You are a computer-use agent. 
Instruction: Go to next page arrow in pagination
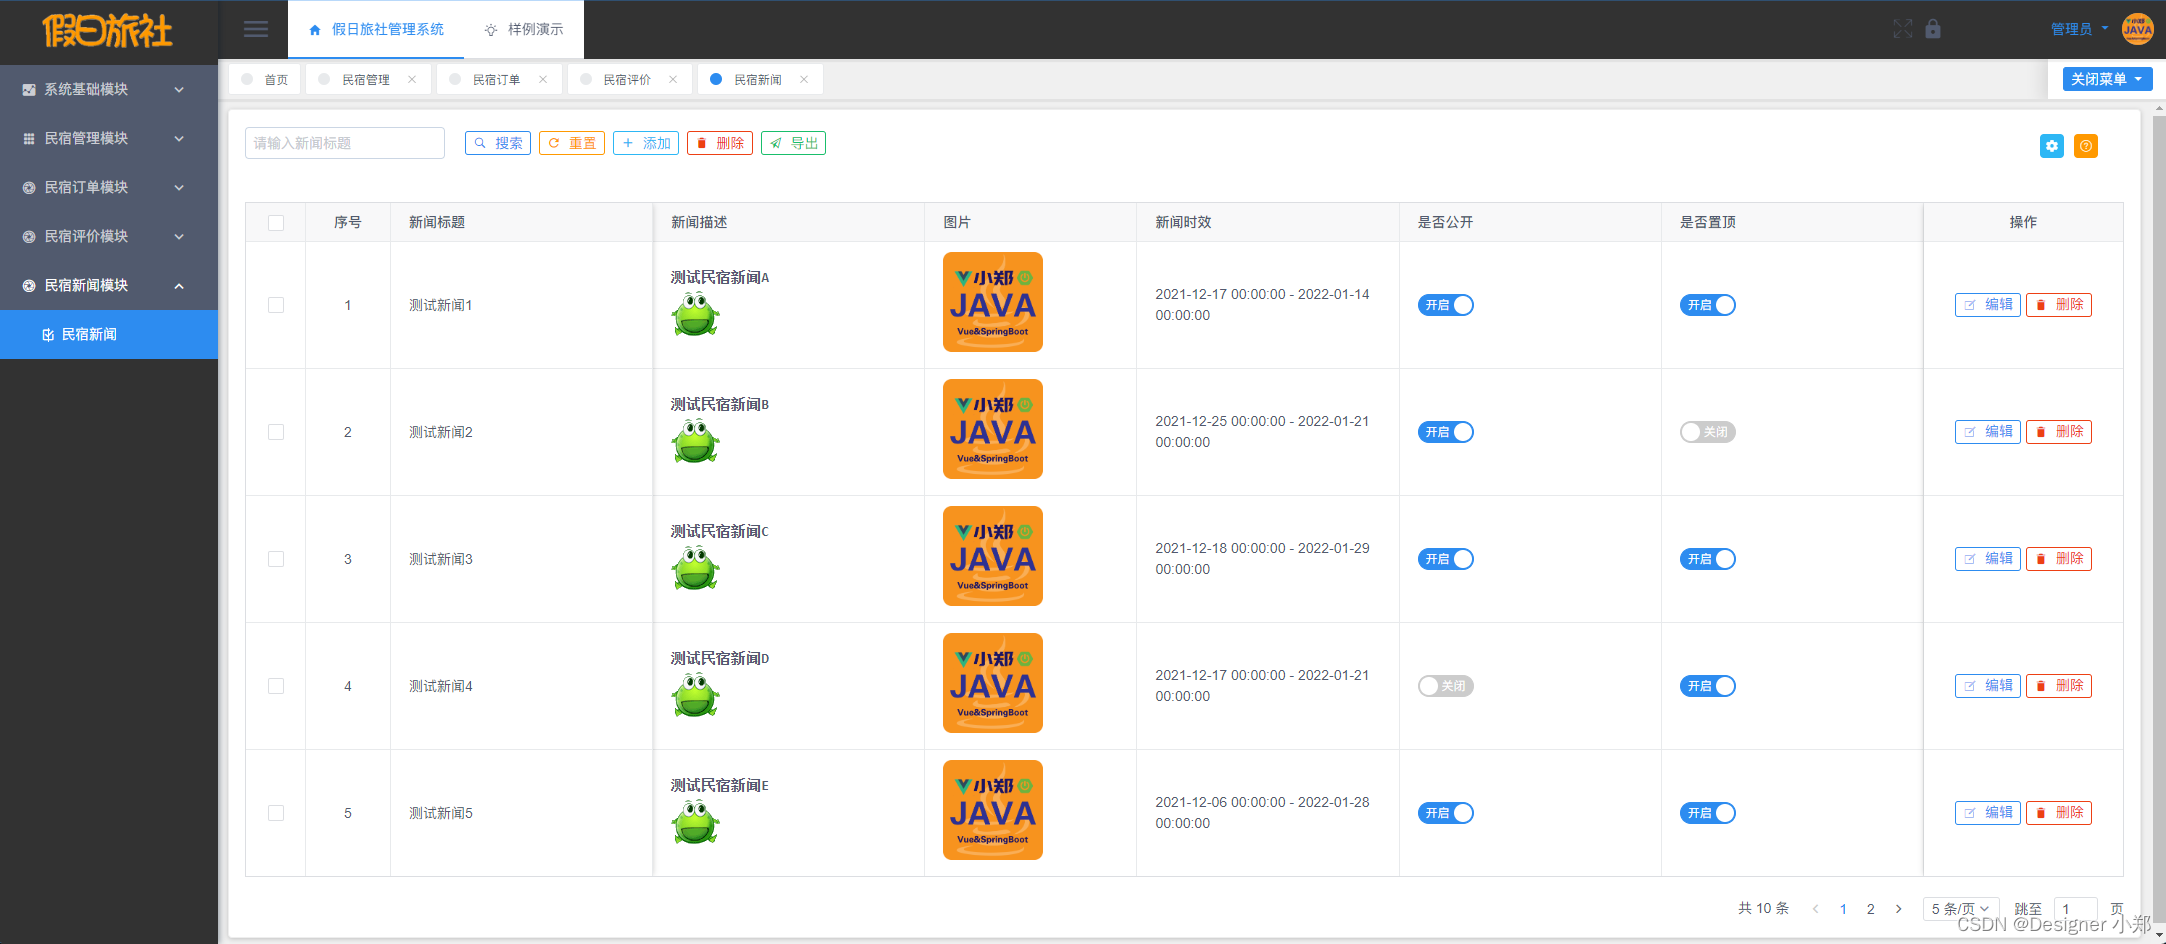(1898, 909)
